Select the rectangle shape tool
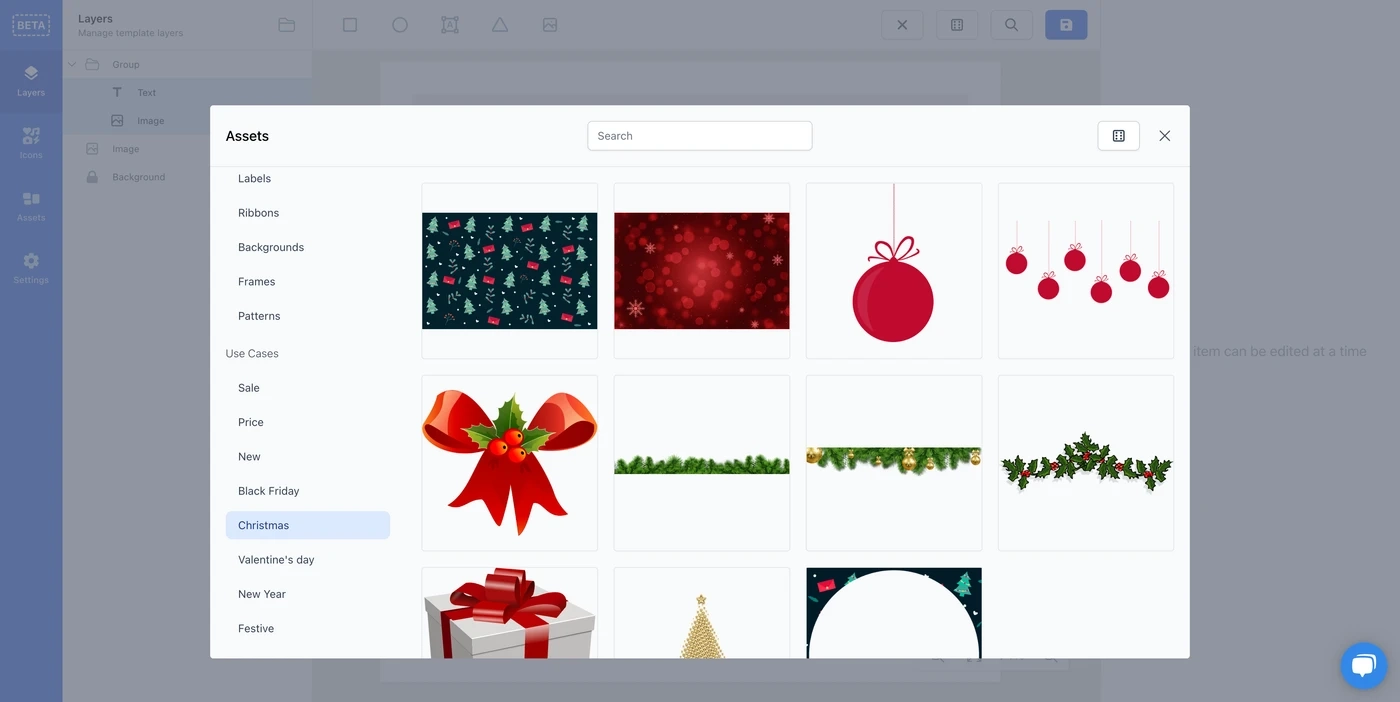This screenshot has width=1400, height=702. [350, 25]
